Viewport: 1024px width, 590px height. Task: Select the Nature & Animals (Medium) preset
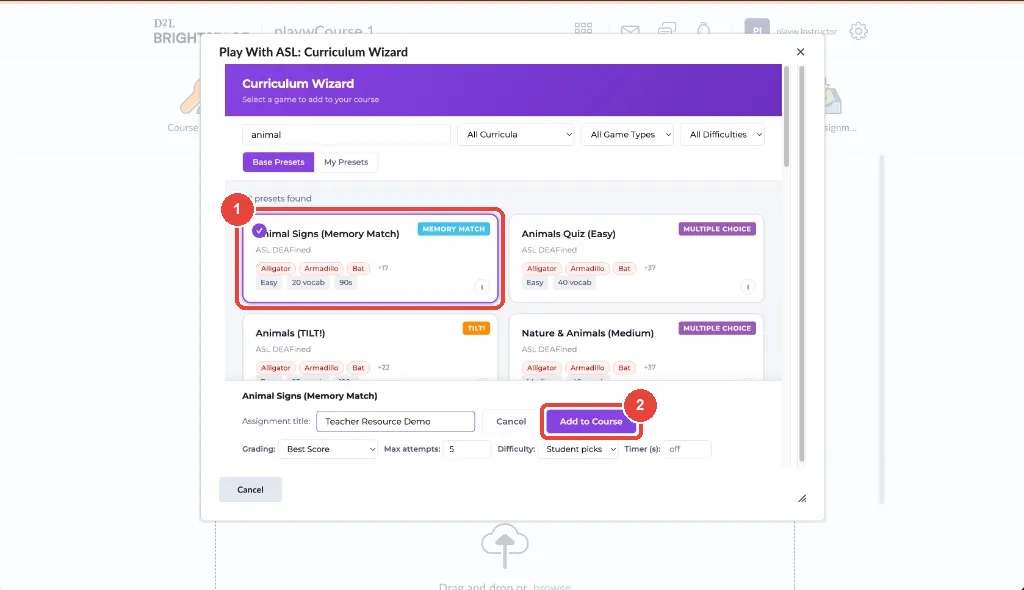[x=636, y=348]
